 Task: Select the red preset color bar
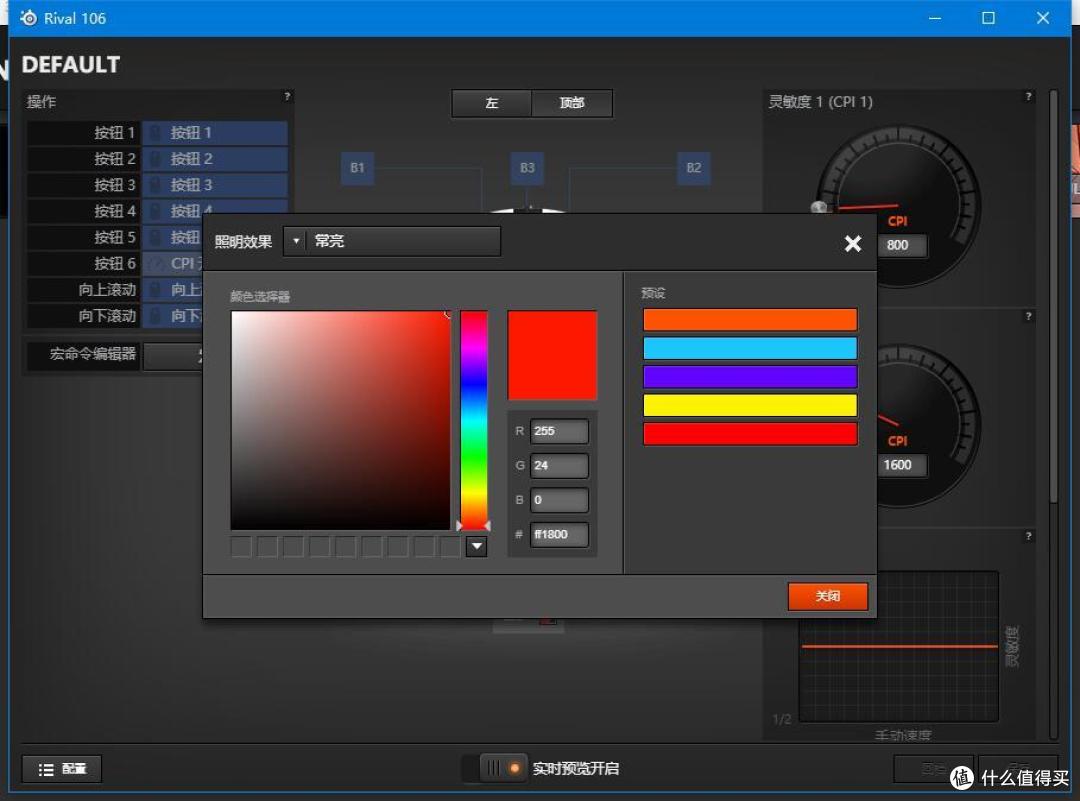tap(750, 434)
